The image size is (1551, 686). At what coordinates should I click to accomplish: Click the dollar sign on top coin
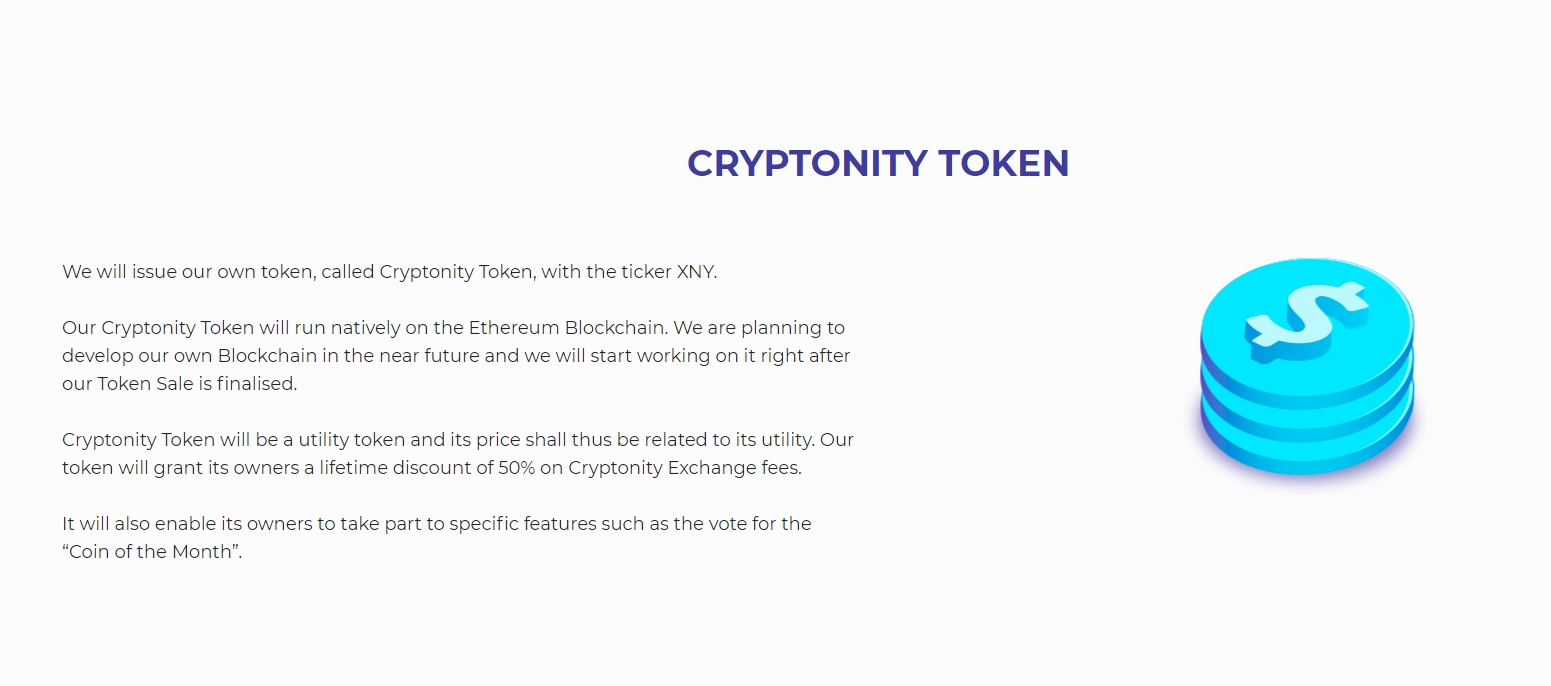click(1306, 316)
